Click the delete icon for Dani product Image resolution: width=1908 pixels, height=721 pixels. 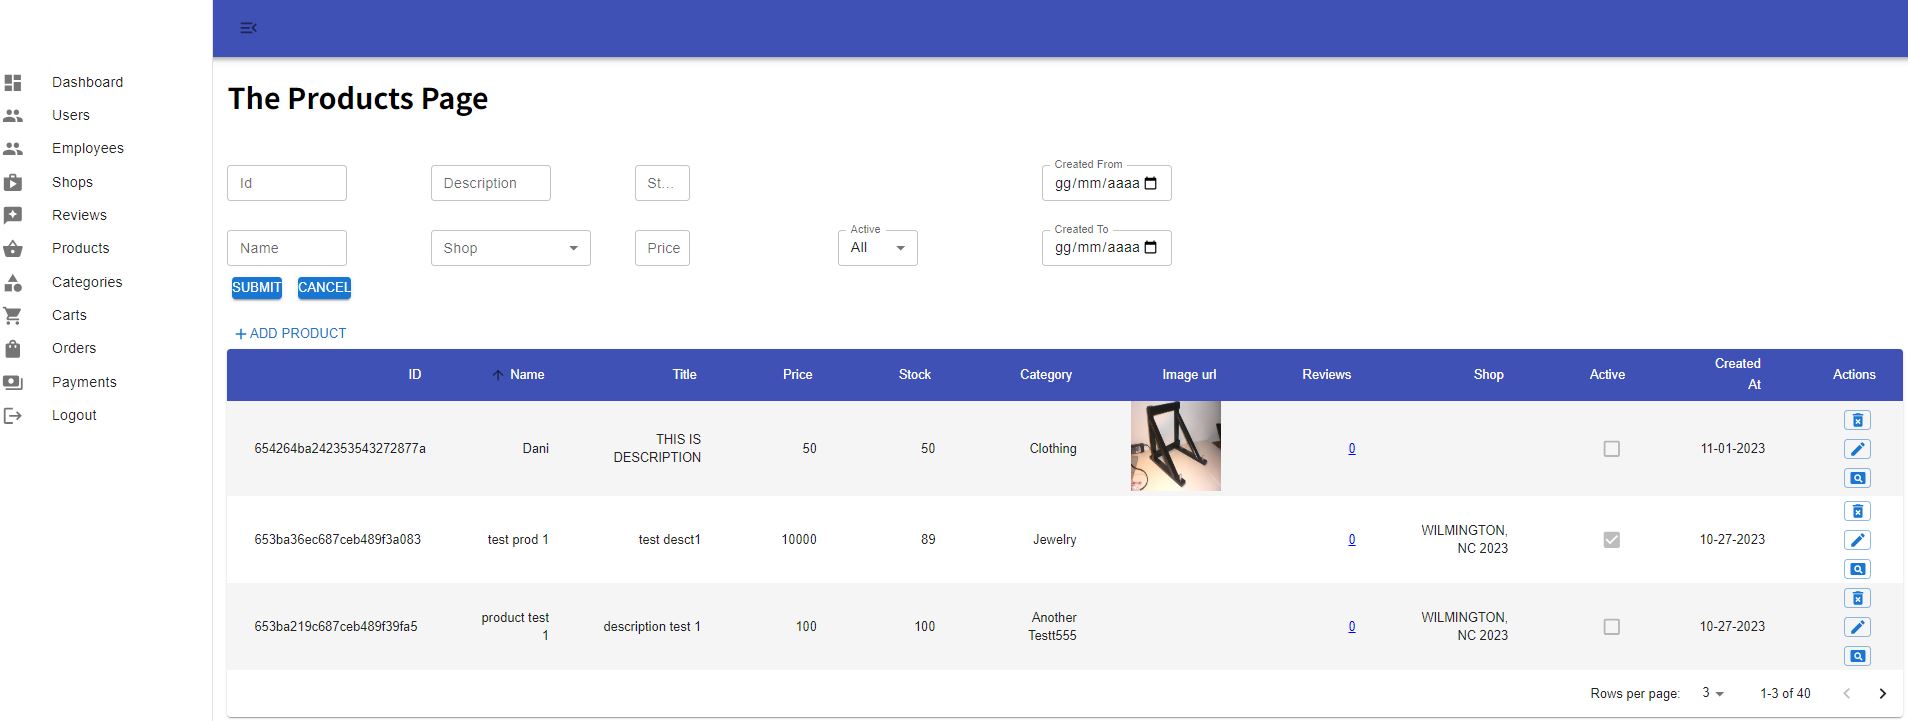pos(1857,421)
